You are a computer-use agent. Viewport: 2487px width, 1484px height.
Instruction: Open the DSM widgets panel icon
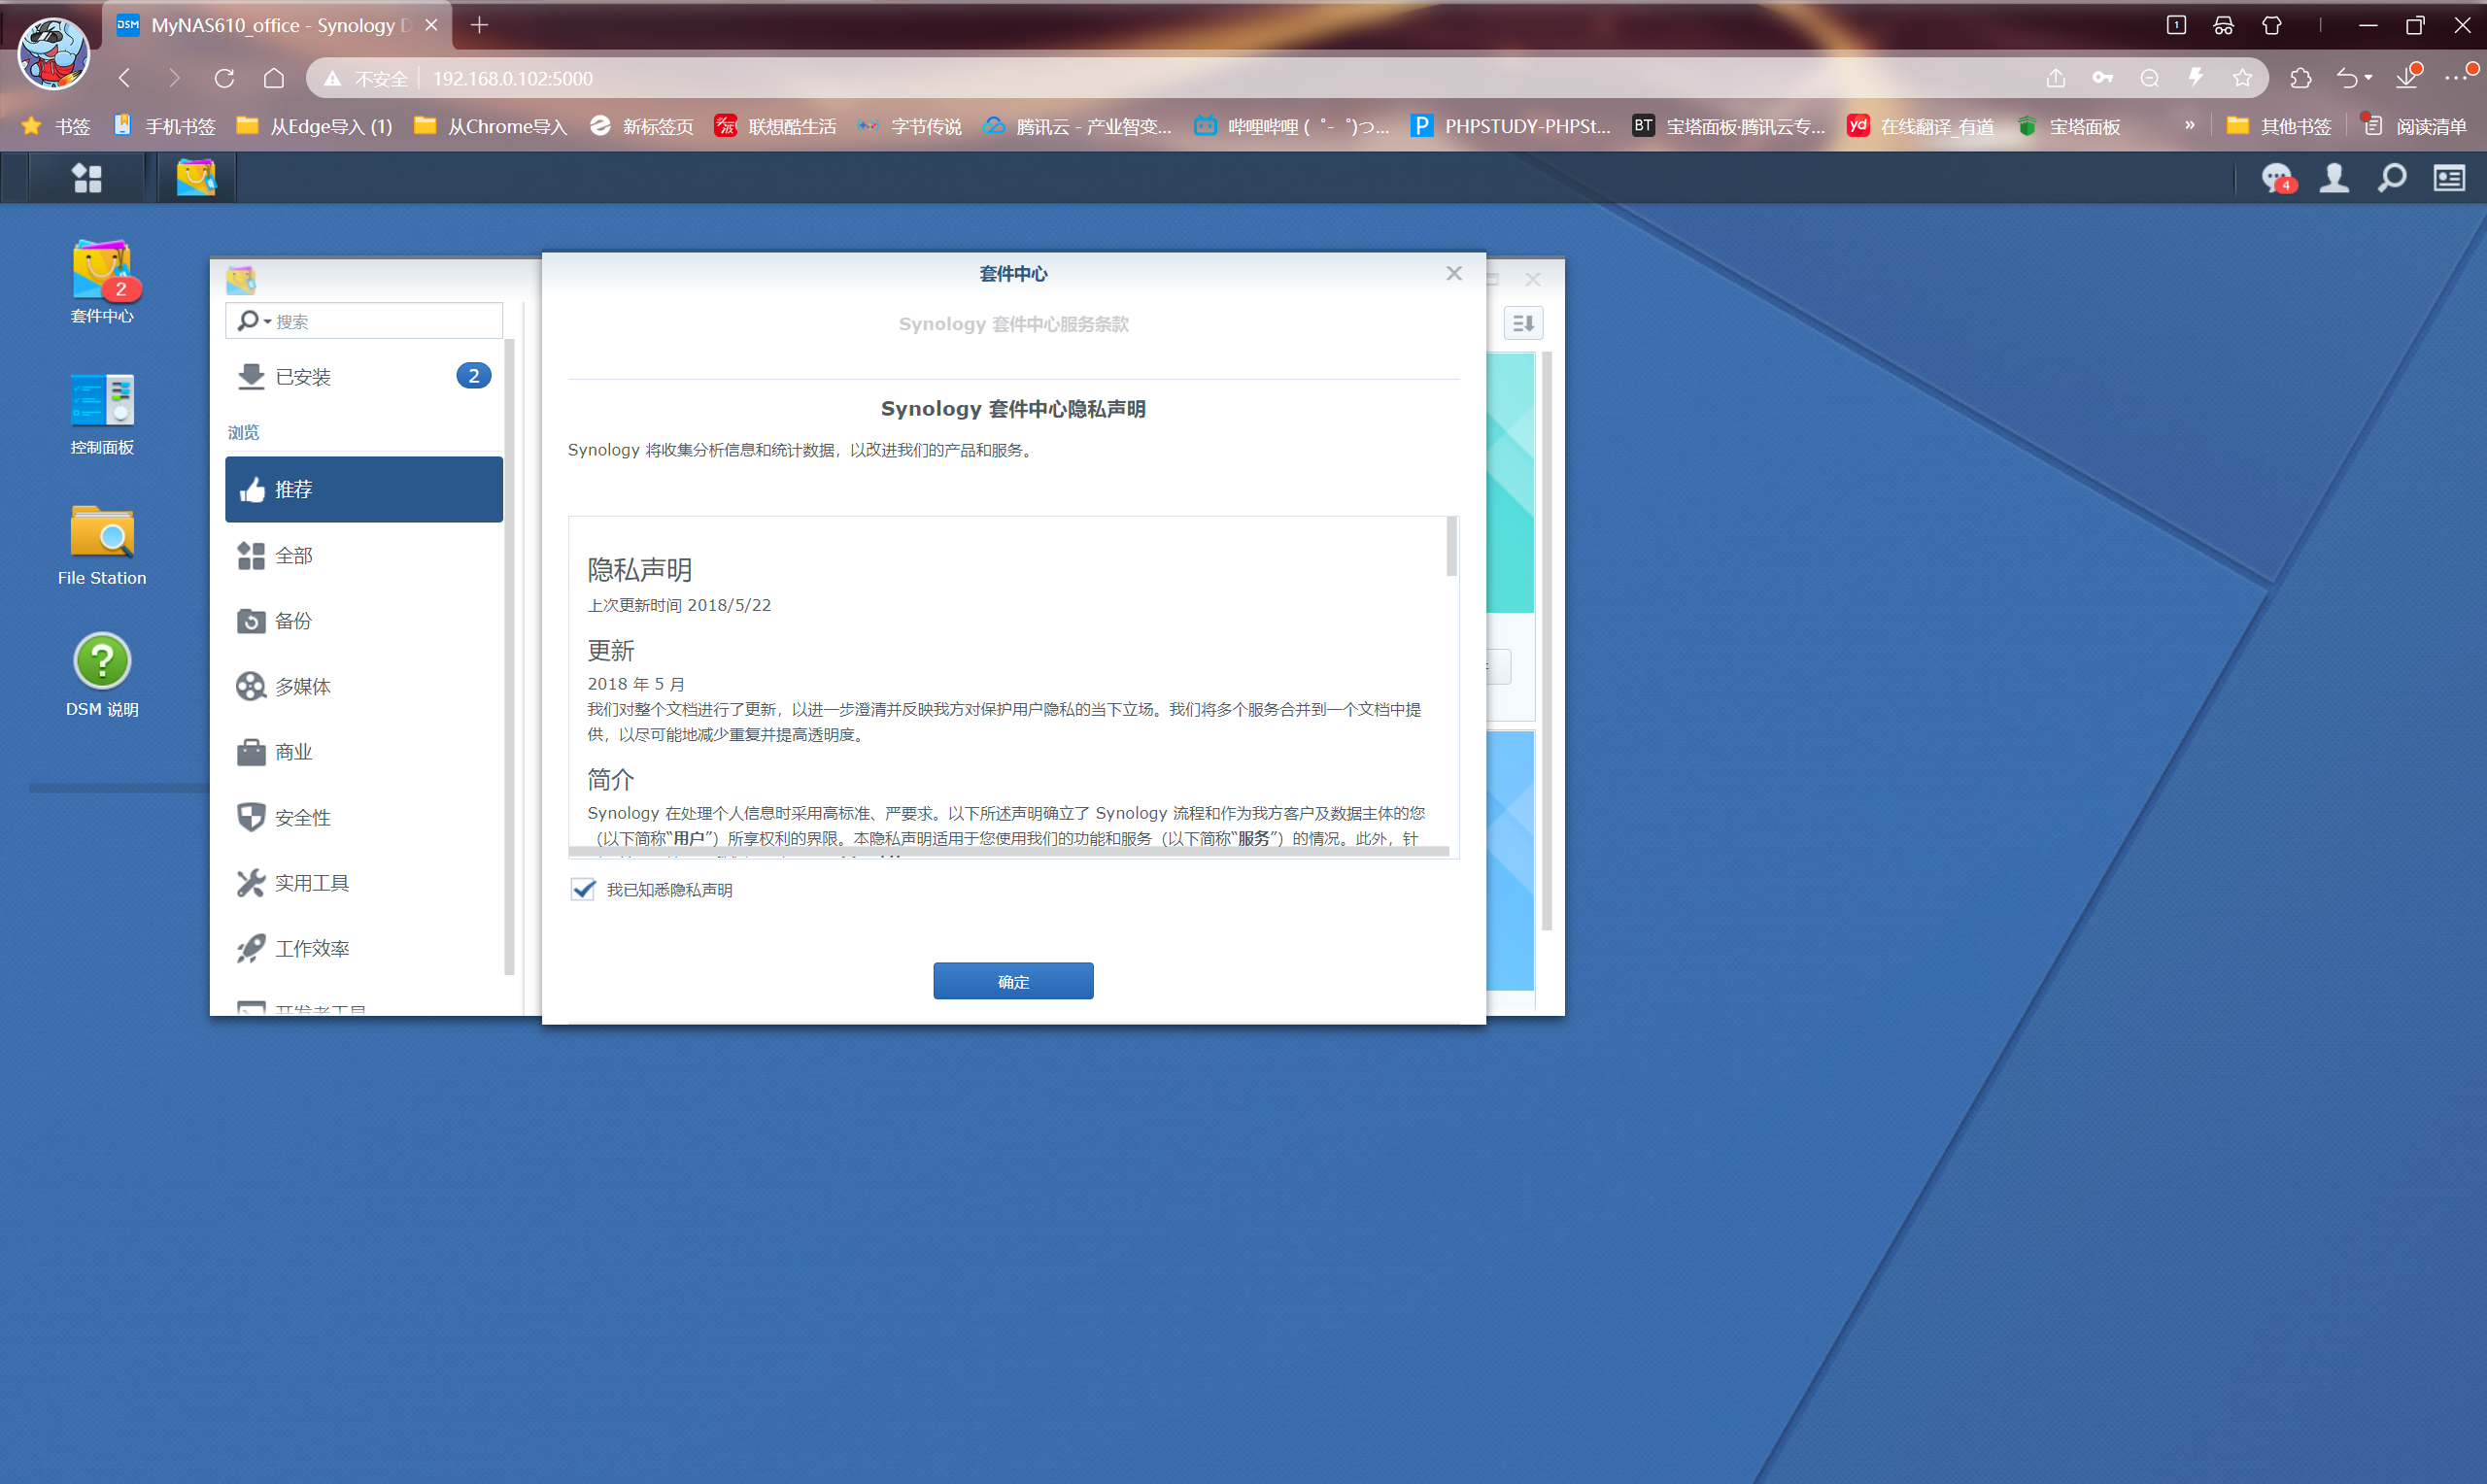point(2449,178)
